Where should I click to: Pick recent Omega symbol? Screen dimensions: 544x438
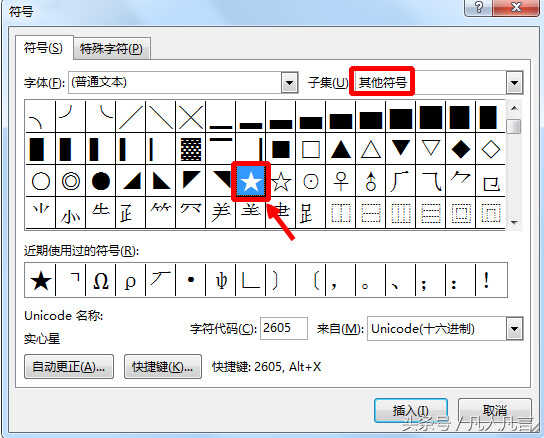101,280
